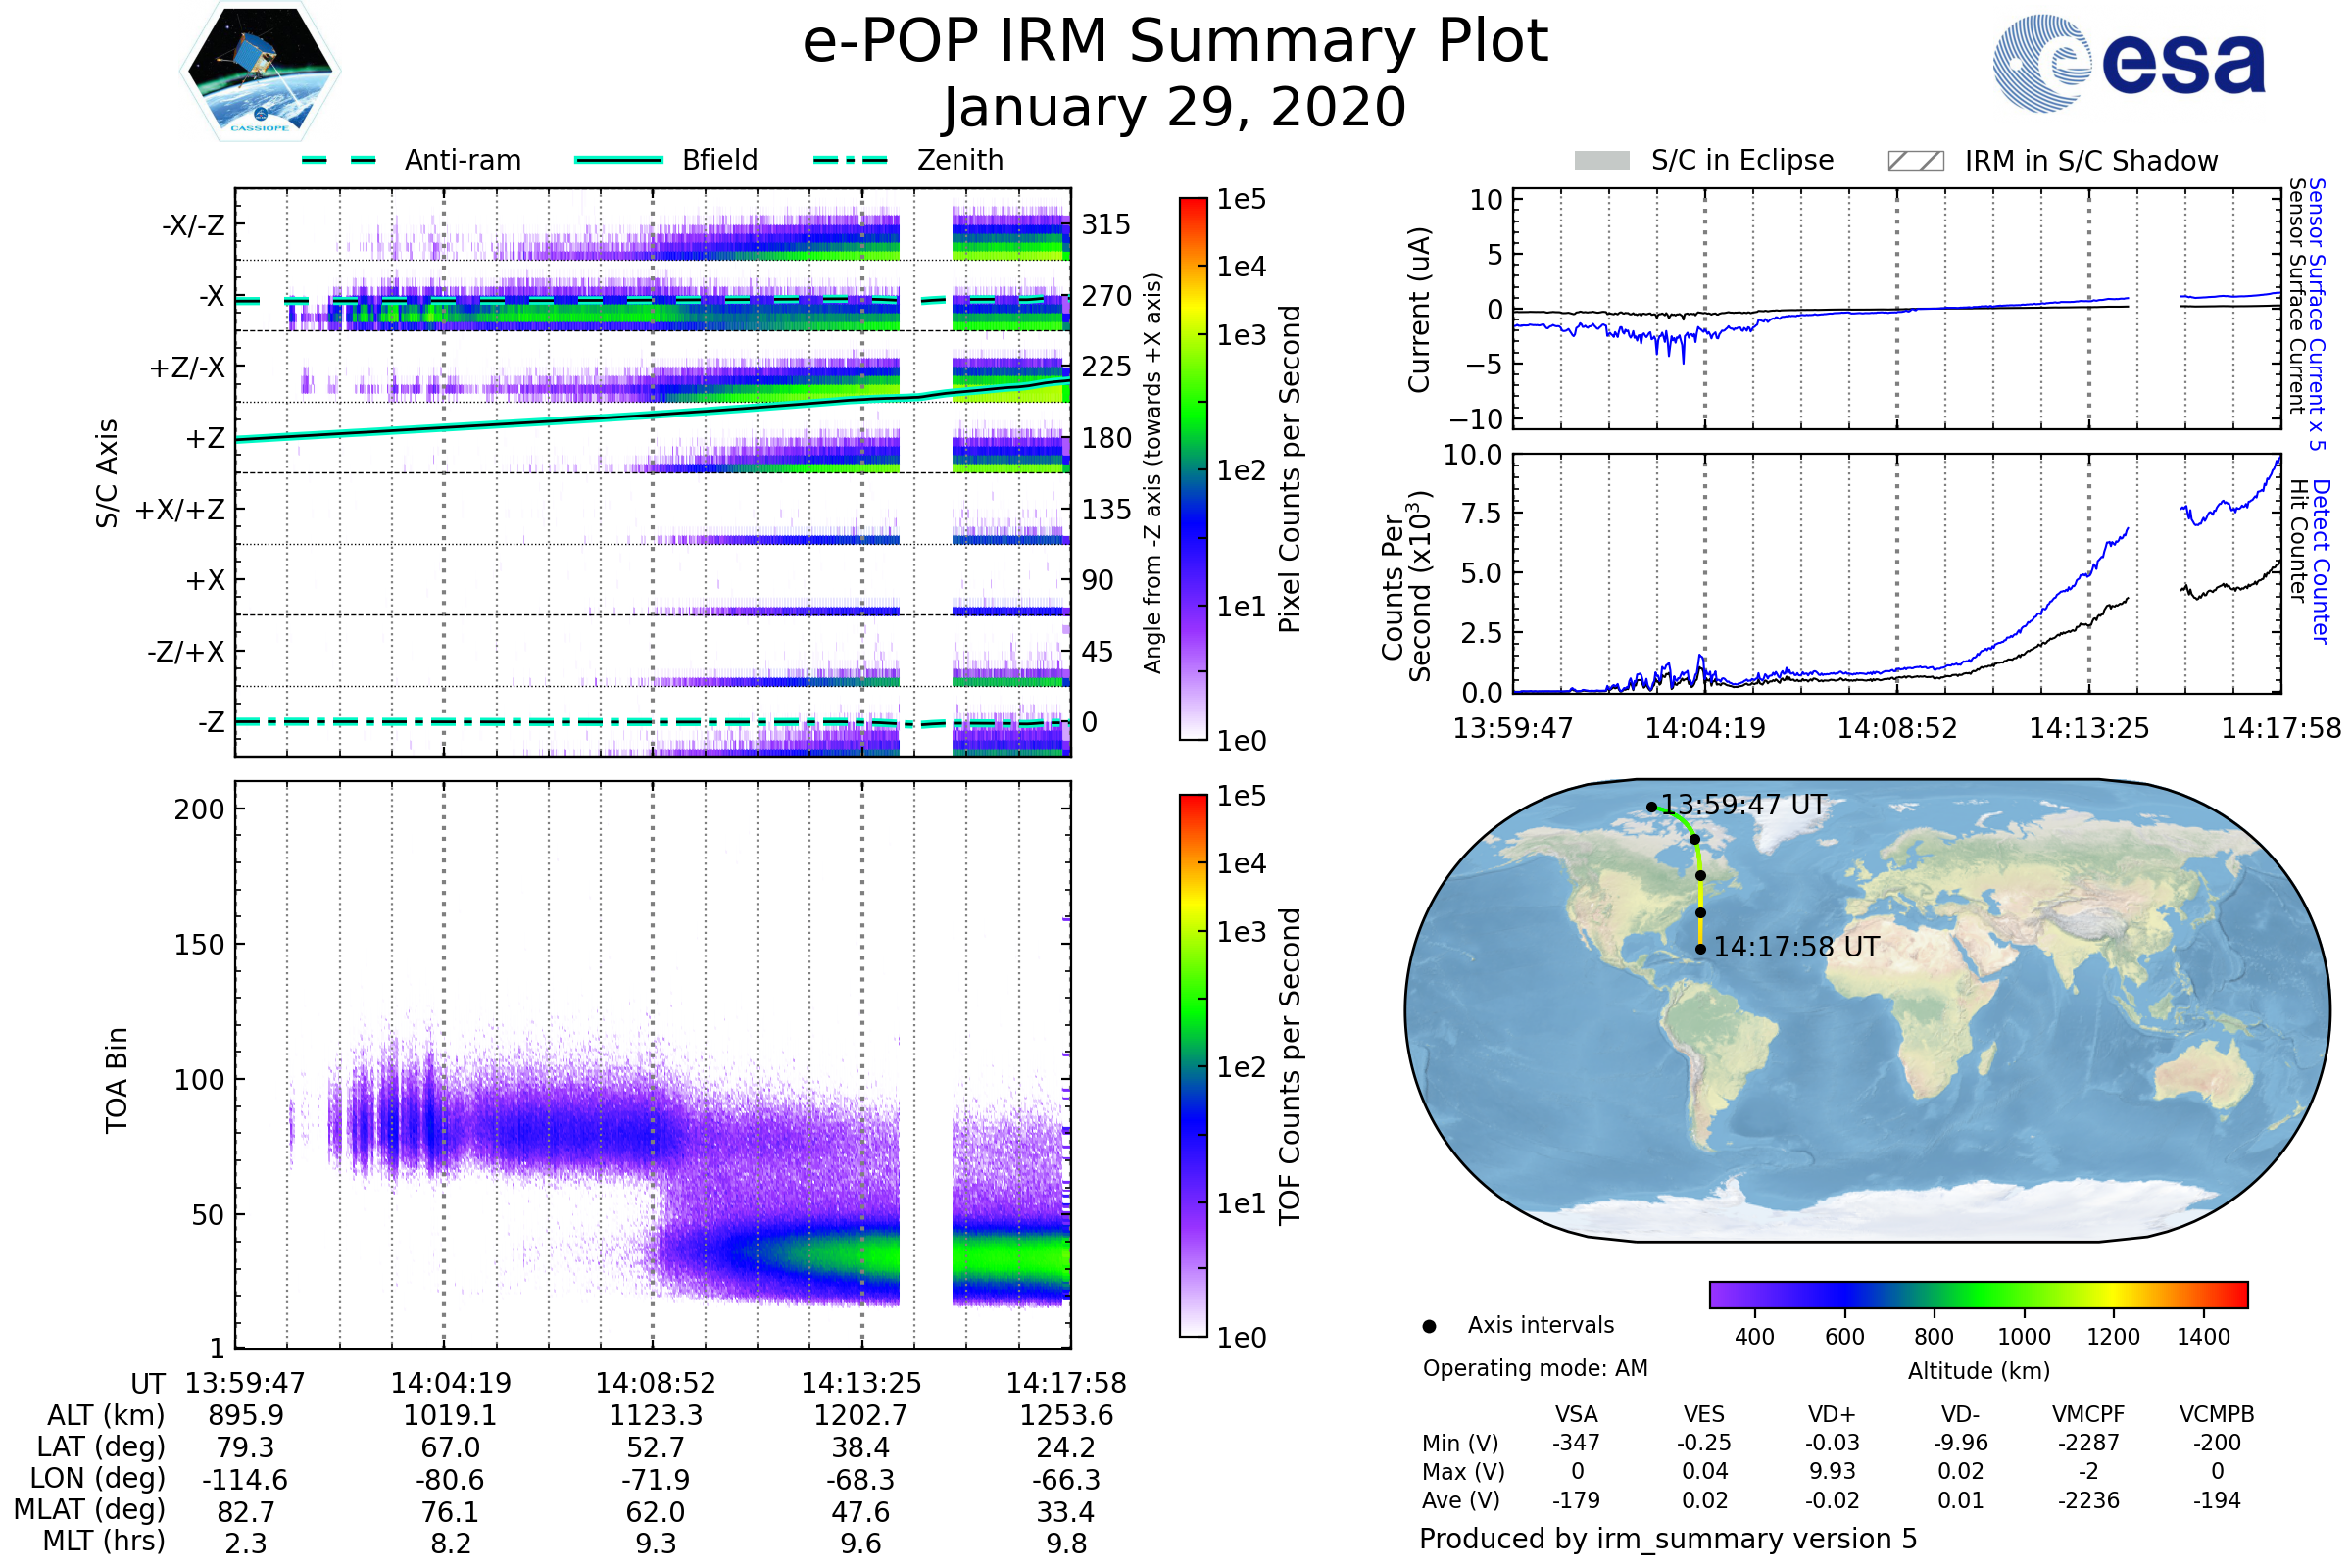Click the Axis intervals black dot marker
Image resolution: width=2352 pixels, height=1568 pixels.
(x=1429, y=1326)
